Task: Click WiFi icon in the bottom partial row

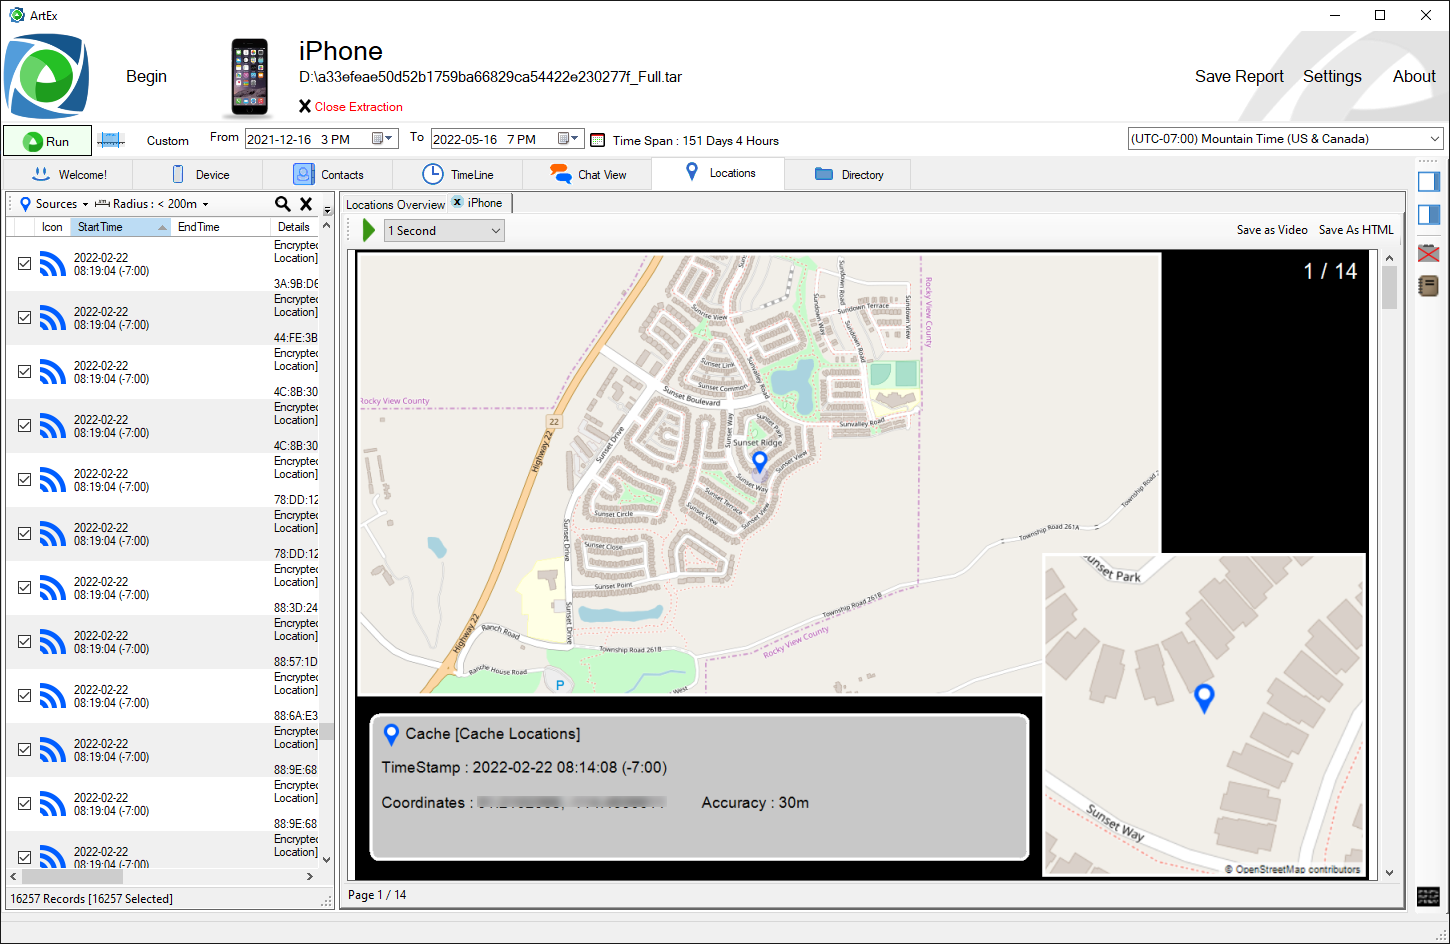Action: click(53, 855)
